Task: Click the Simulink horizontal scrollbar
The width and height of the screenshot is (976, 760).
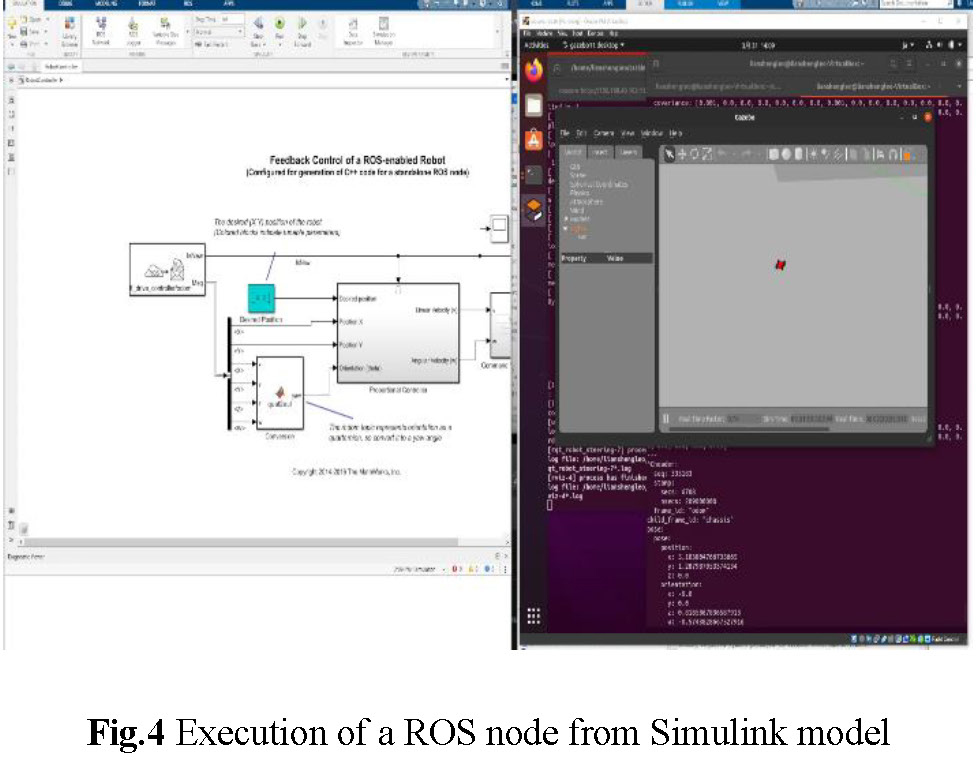Action: click(x=240, y=542)
